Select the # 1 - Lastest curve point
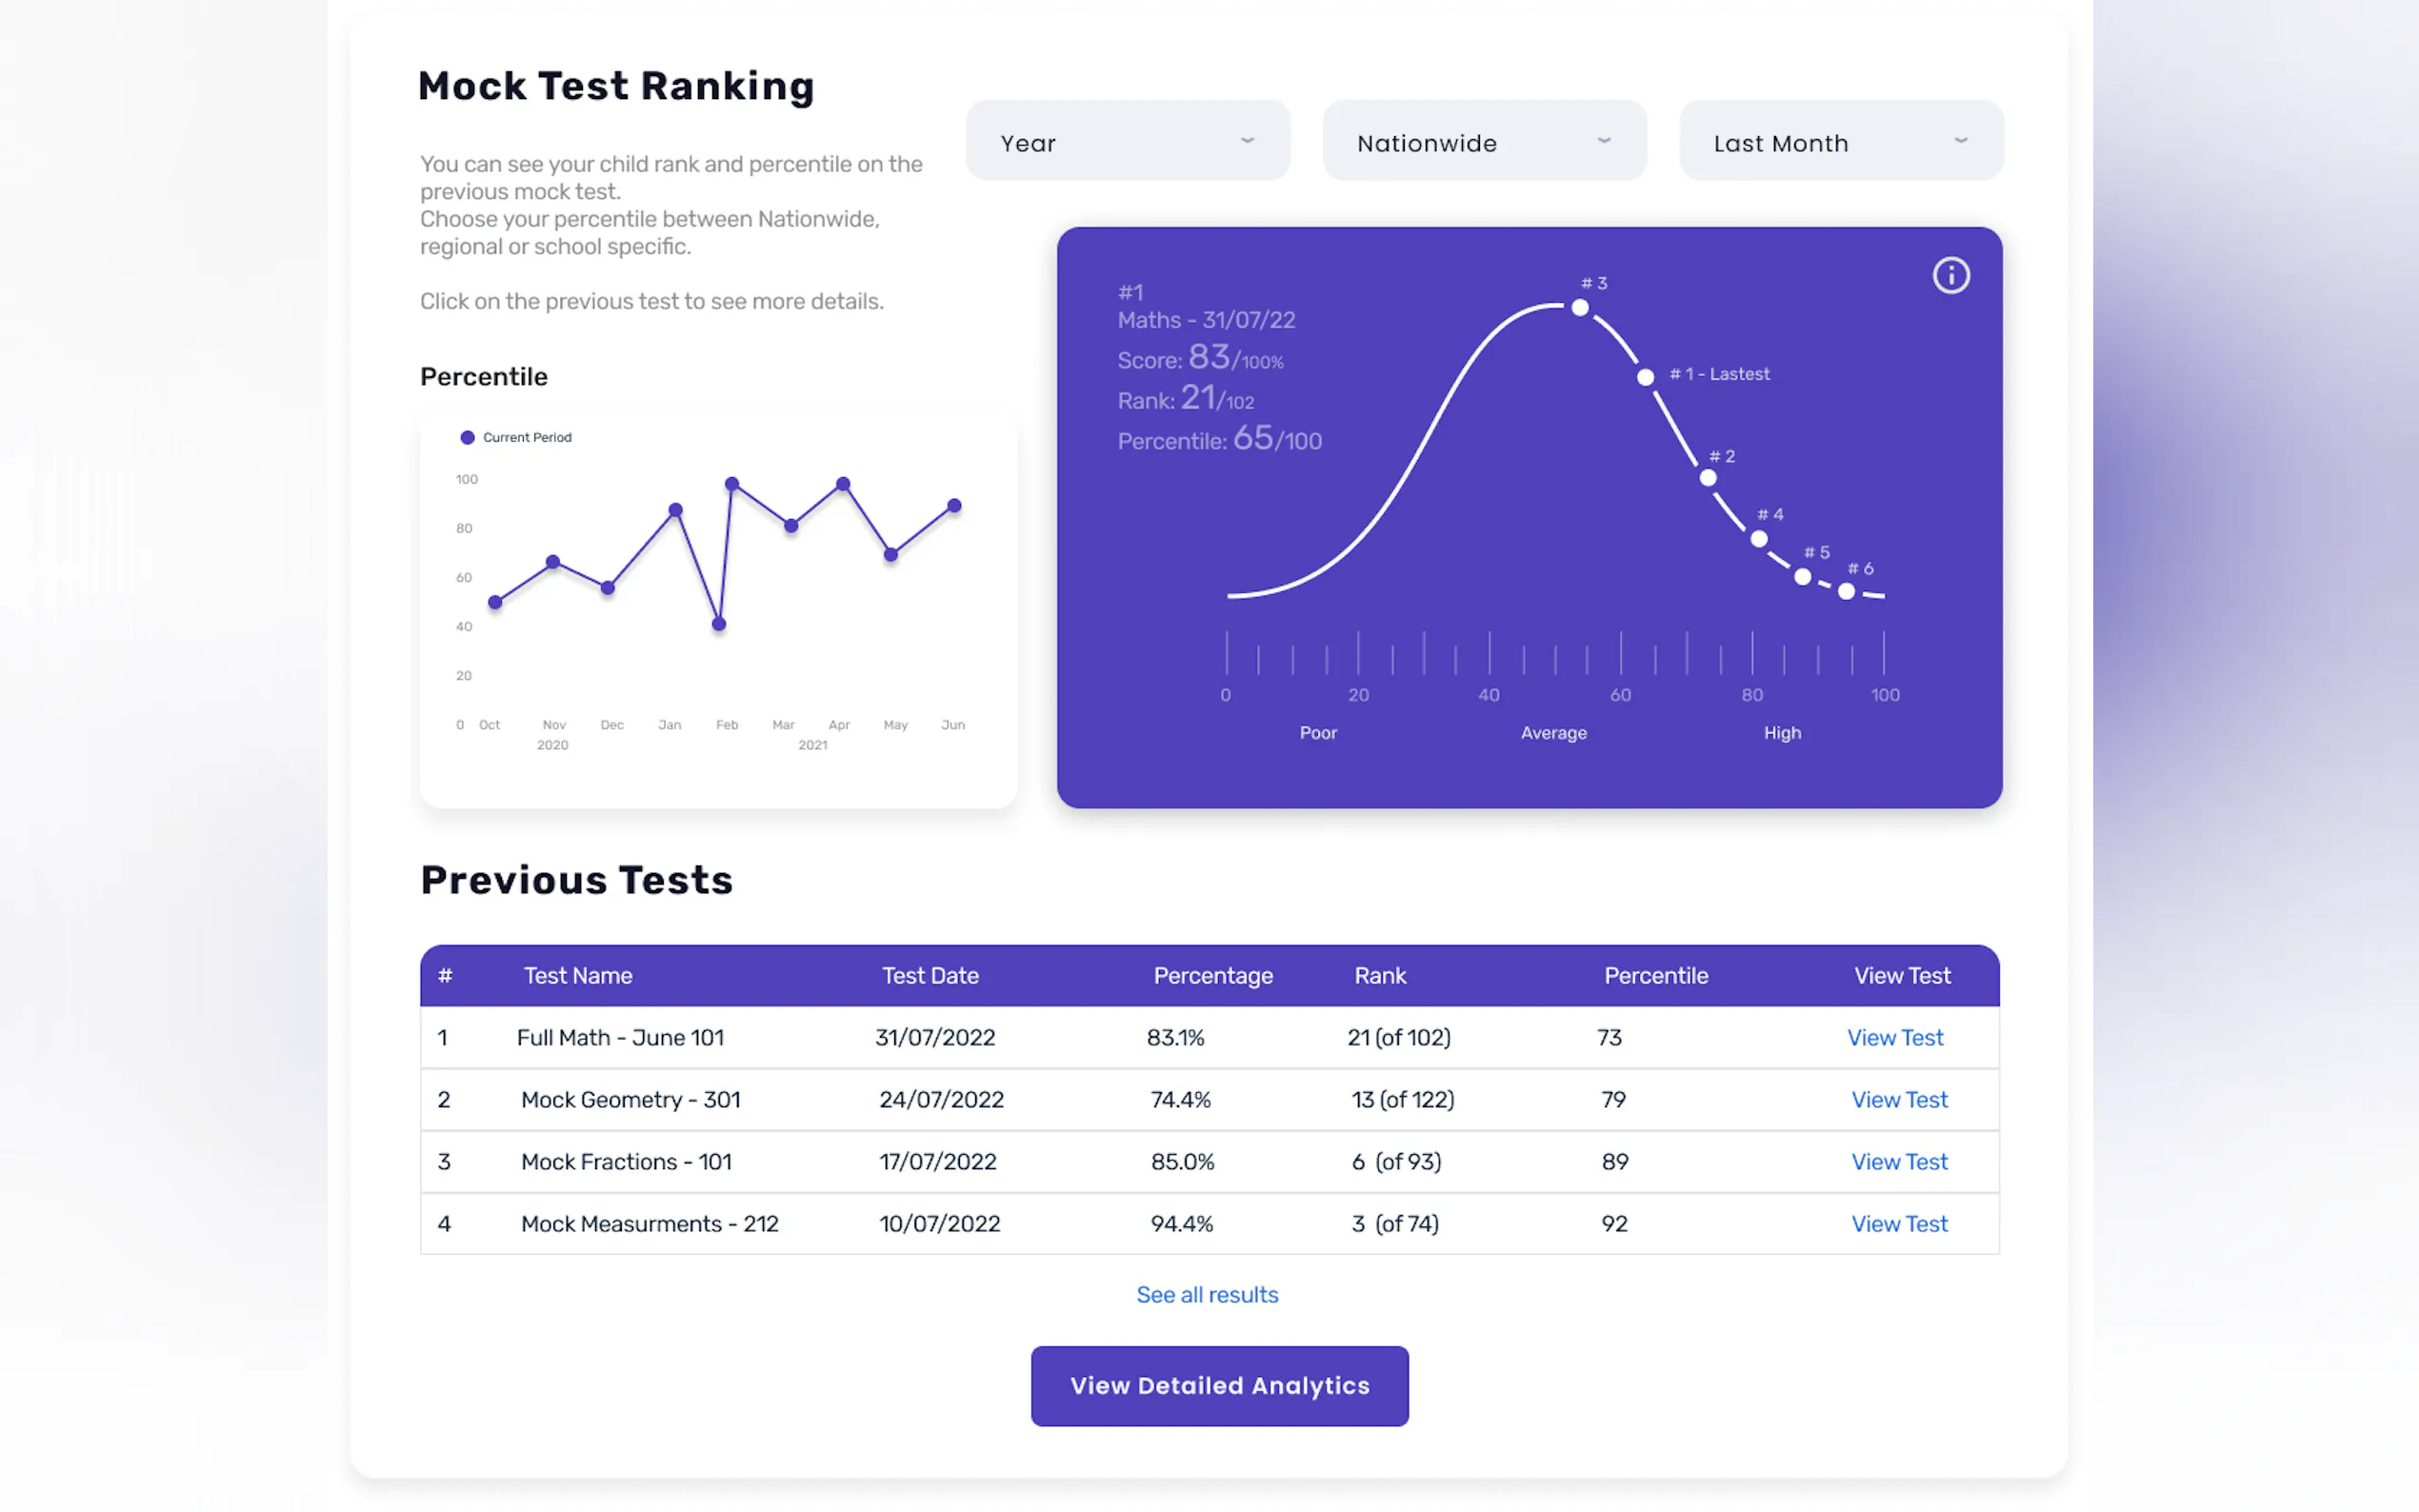 (x=1645, y=377)
